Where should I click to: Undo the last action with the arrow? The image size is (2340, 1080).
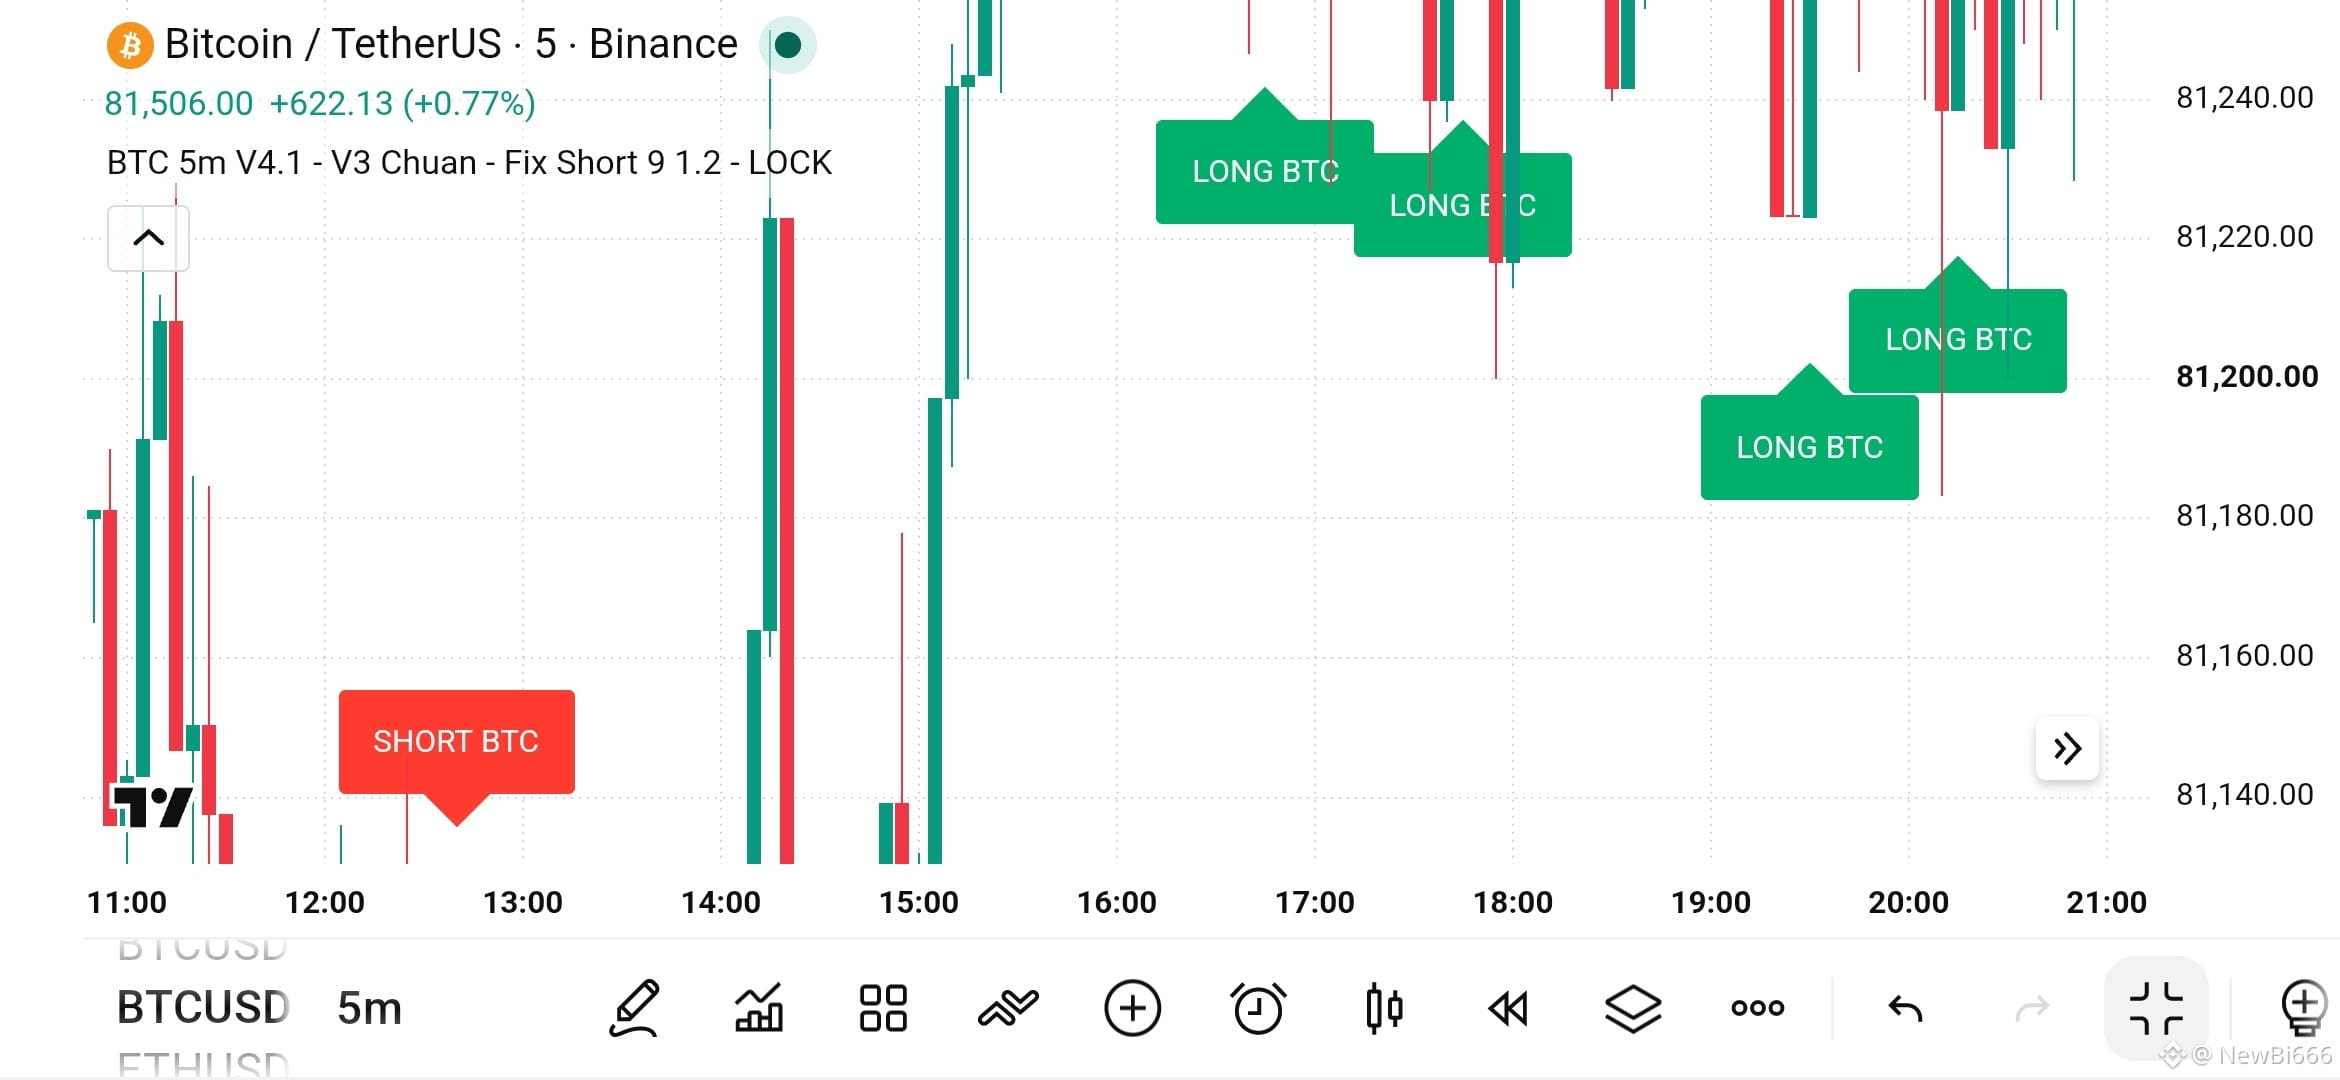click(1906, 1009)
